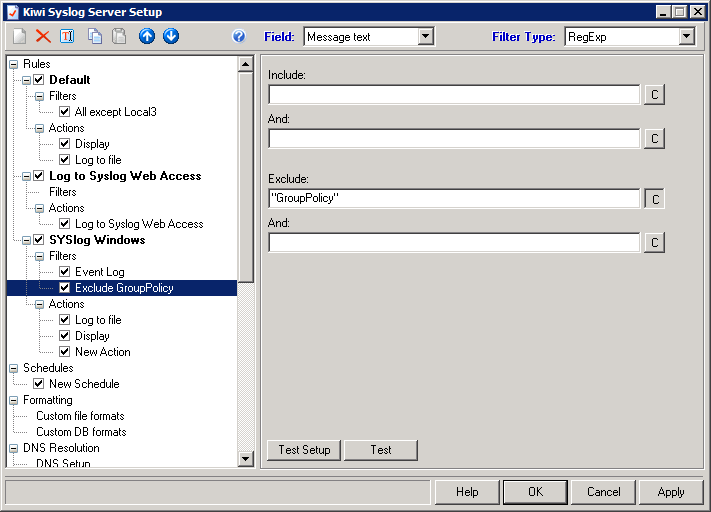Toggle Log to Syslog Web Access action checkbox
Viewport: 711px width, 512px height.
point(64,224)
